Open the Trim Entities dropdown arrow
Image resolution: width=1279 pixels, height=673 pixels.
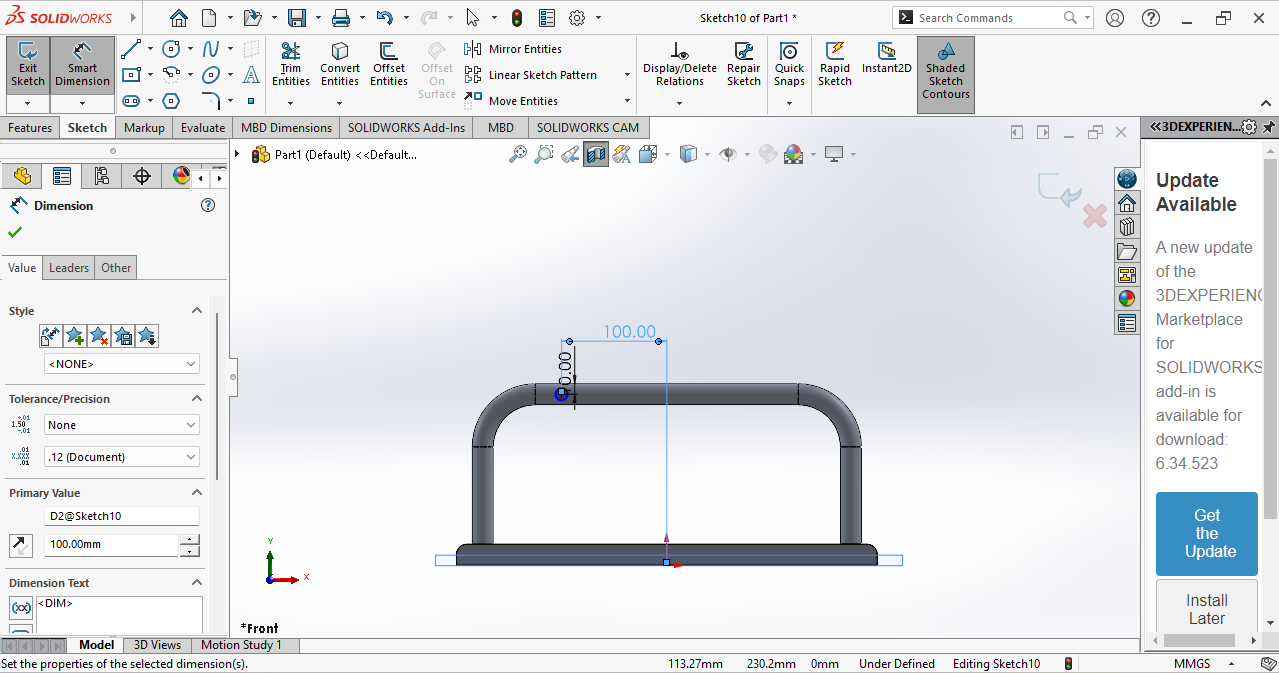click(290, 102)
